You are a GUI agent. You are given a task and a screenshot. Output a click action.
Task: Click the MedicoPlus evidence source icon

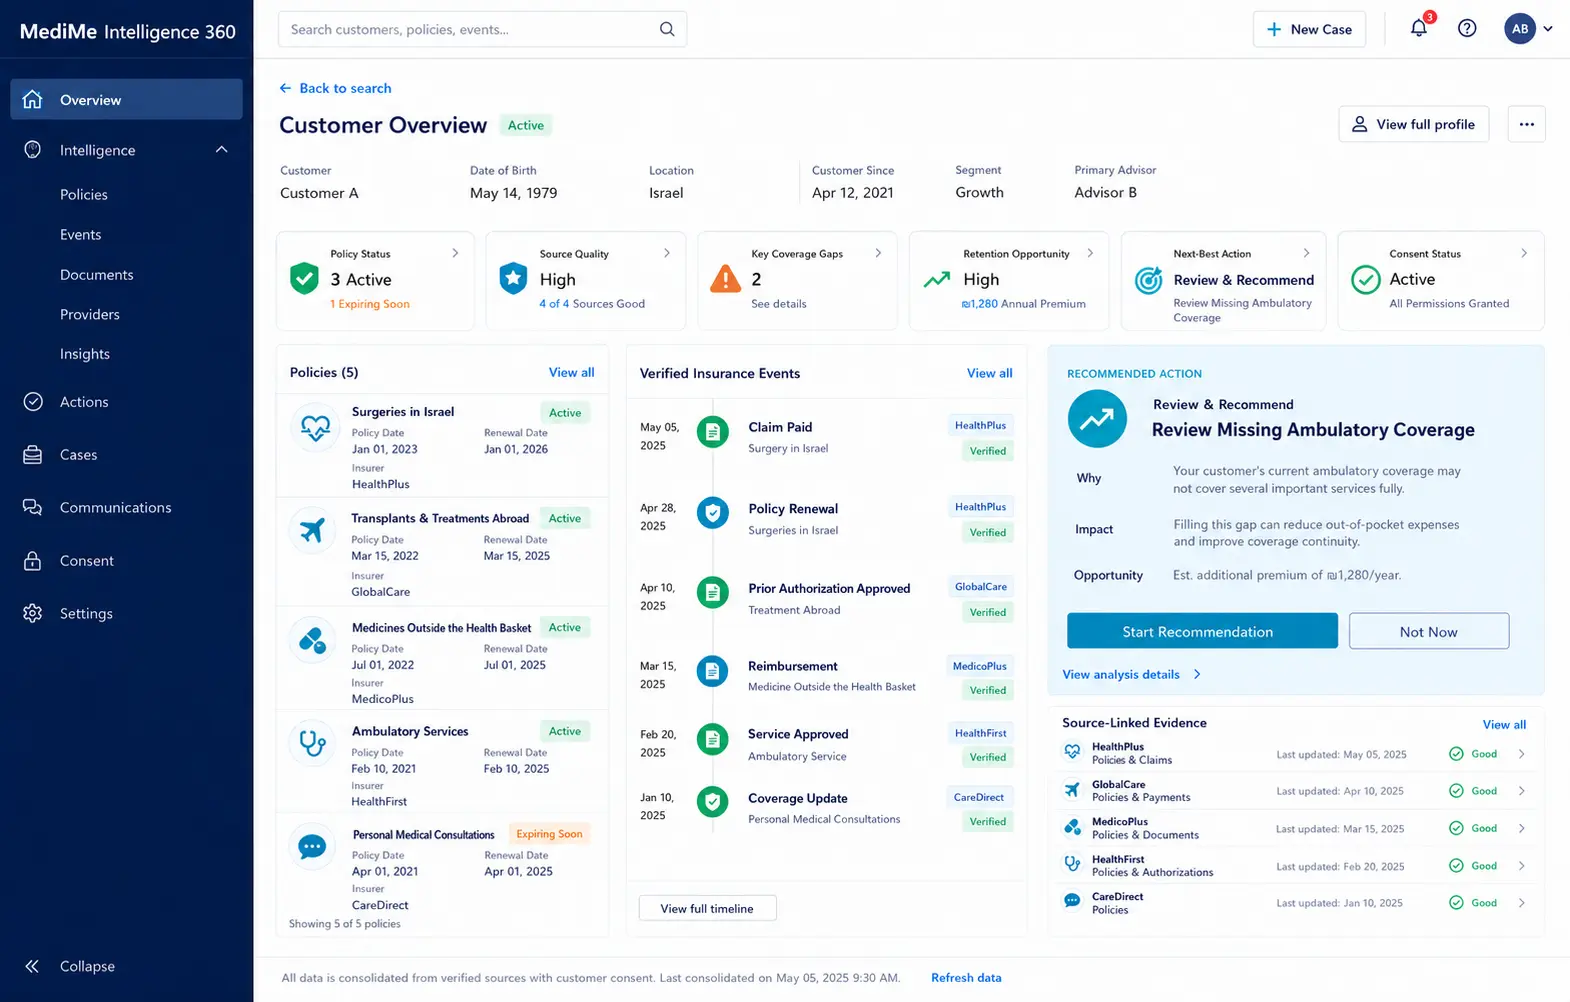(1072, 827)
